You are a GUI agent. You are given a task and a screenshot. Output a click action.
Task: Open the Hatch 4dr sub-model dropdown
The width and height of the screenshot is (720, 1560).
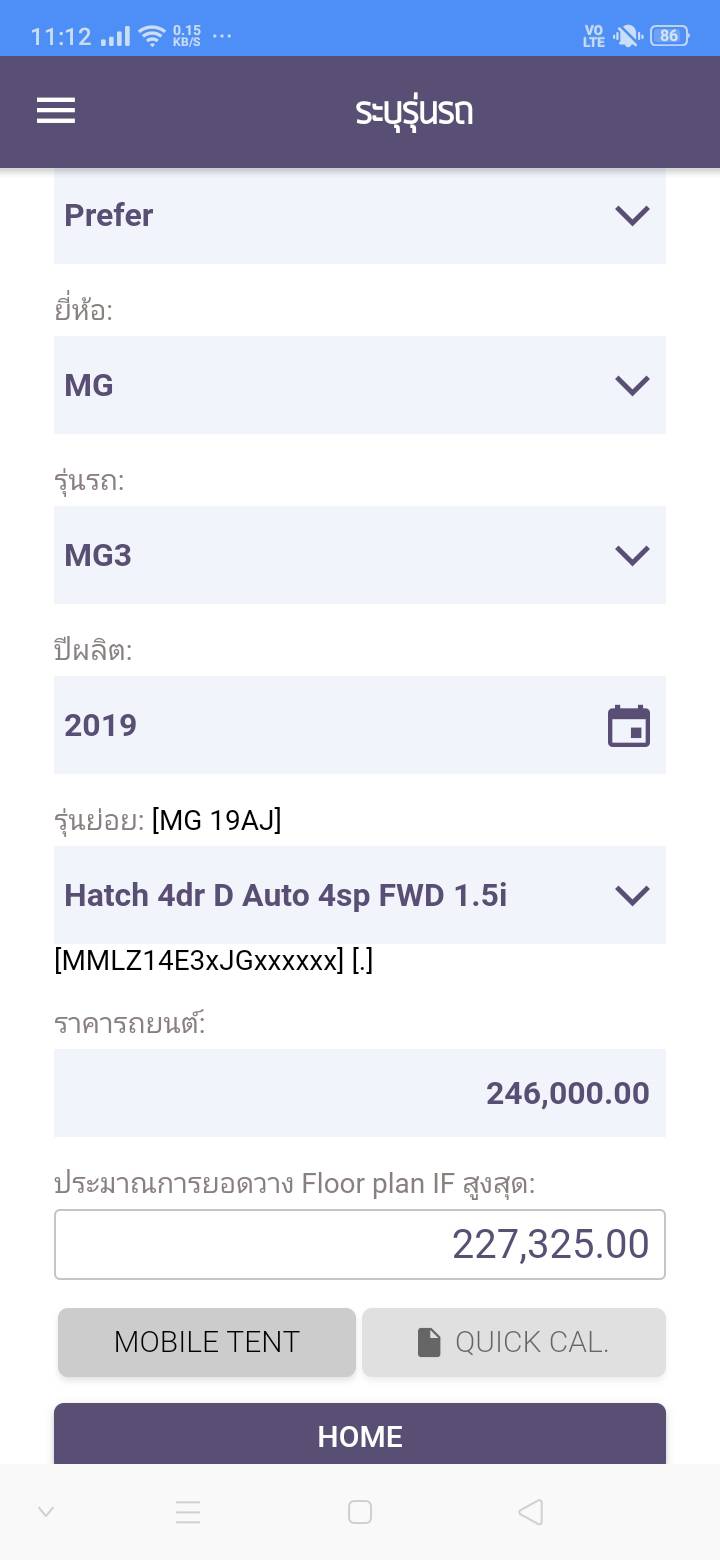(632, 895)
